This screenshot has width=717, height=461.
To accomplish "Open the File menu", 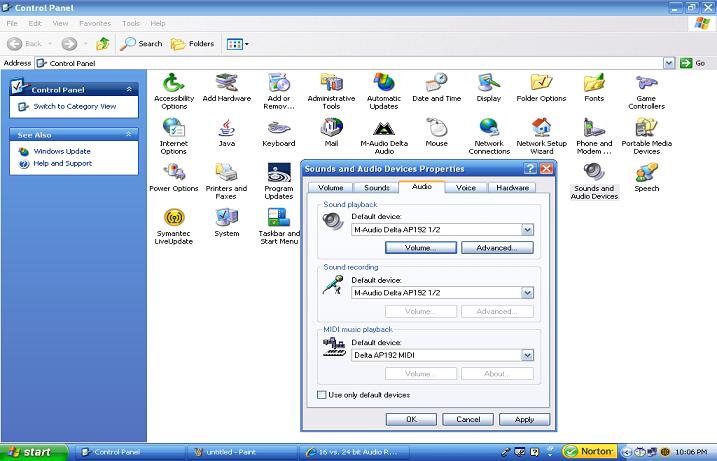I will [12, 23].
